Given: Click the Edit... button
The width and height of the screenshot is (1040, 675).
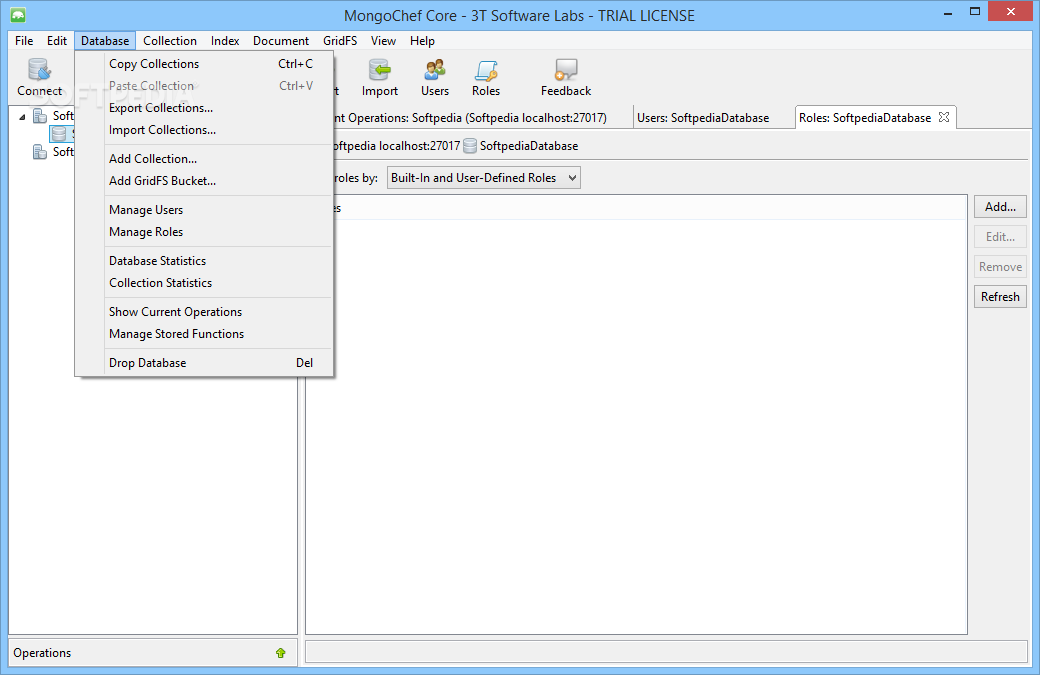Looking at the screenshot, I should click(x=1000, y=237).
